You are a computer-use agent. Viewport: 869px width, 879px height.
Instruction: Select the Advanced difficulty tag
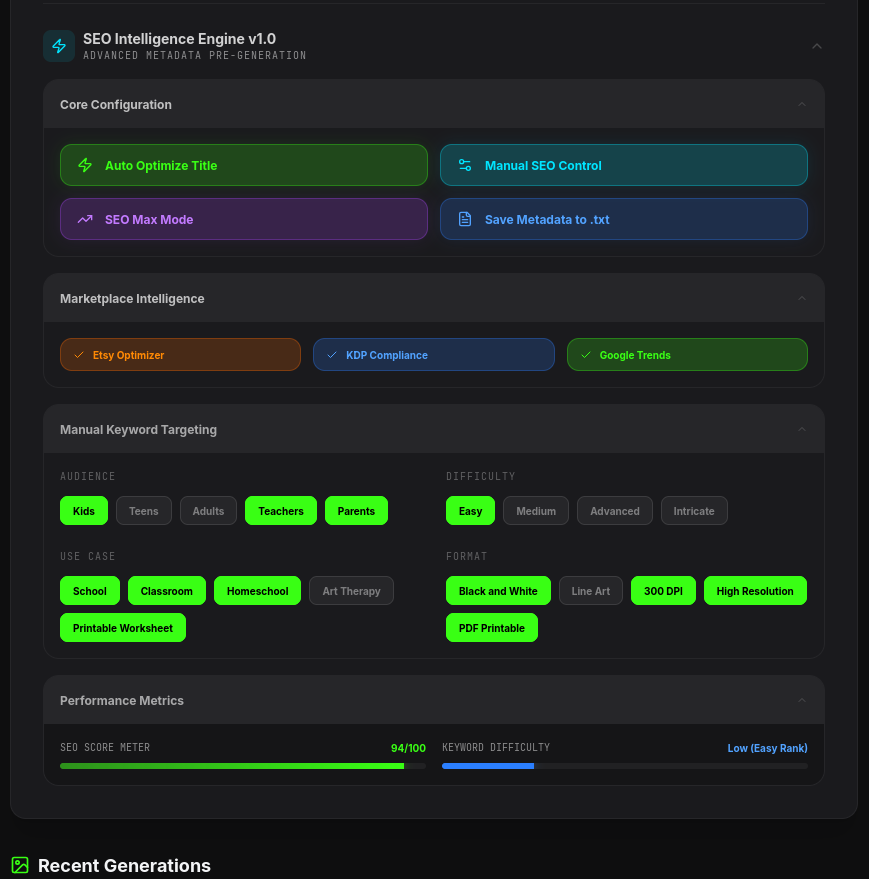click(x=614, y=511)
